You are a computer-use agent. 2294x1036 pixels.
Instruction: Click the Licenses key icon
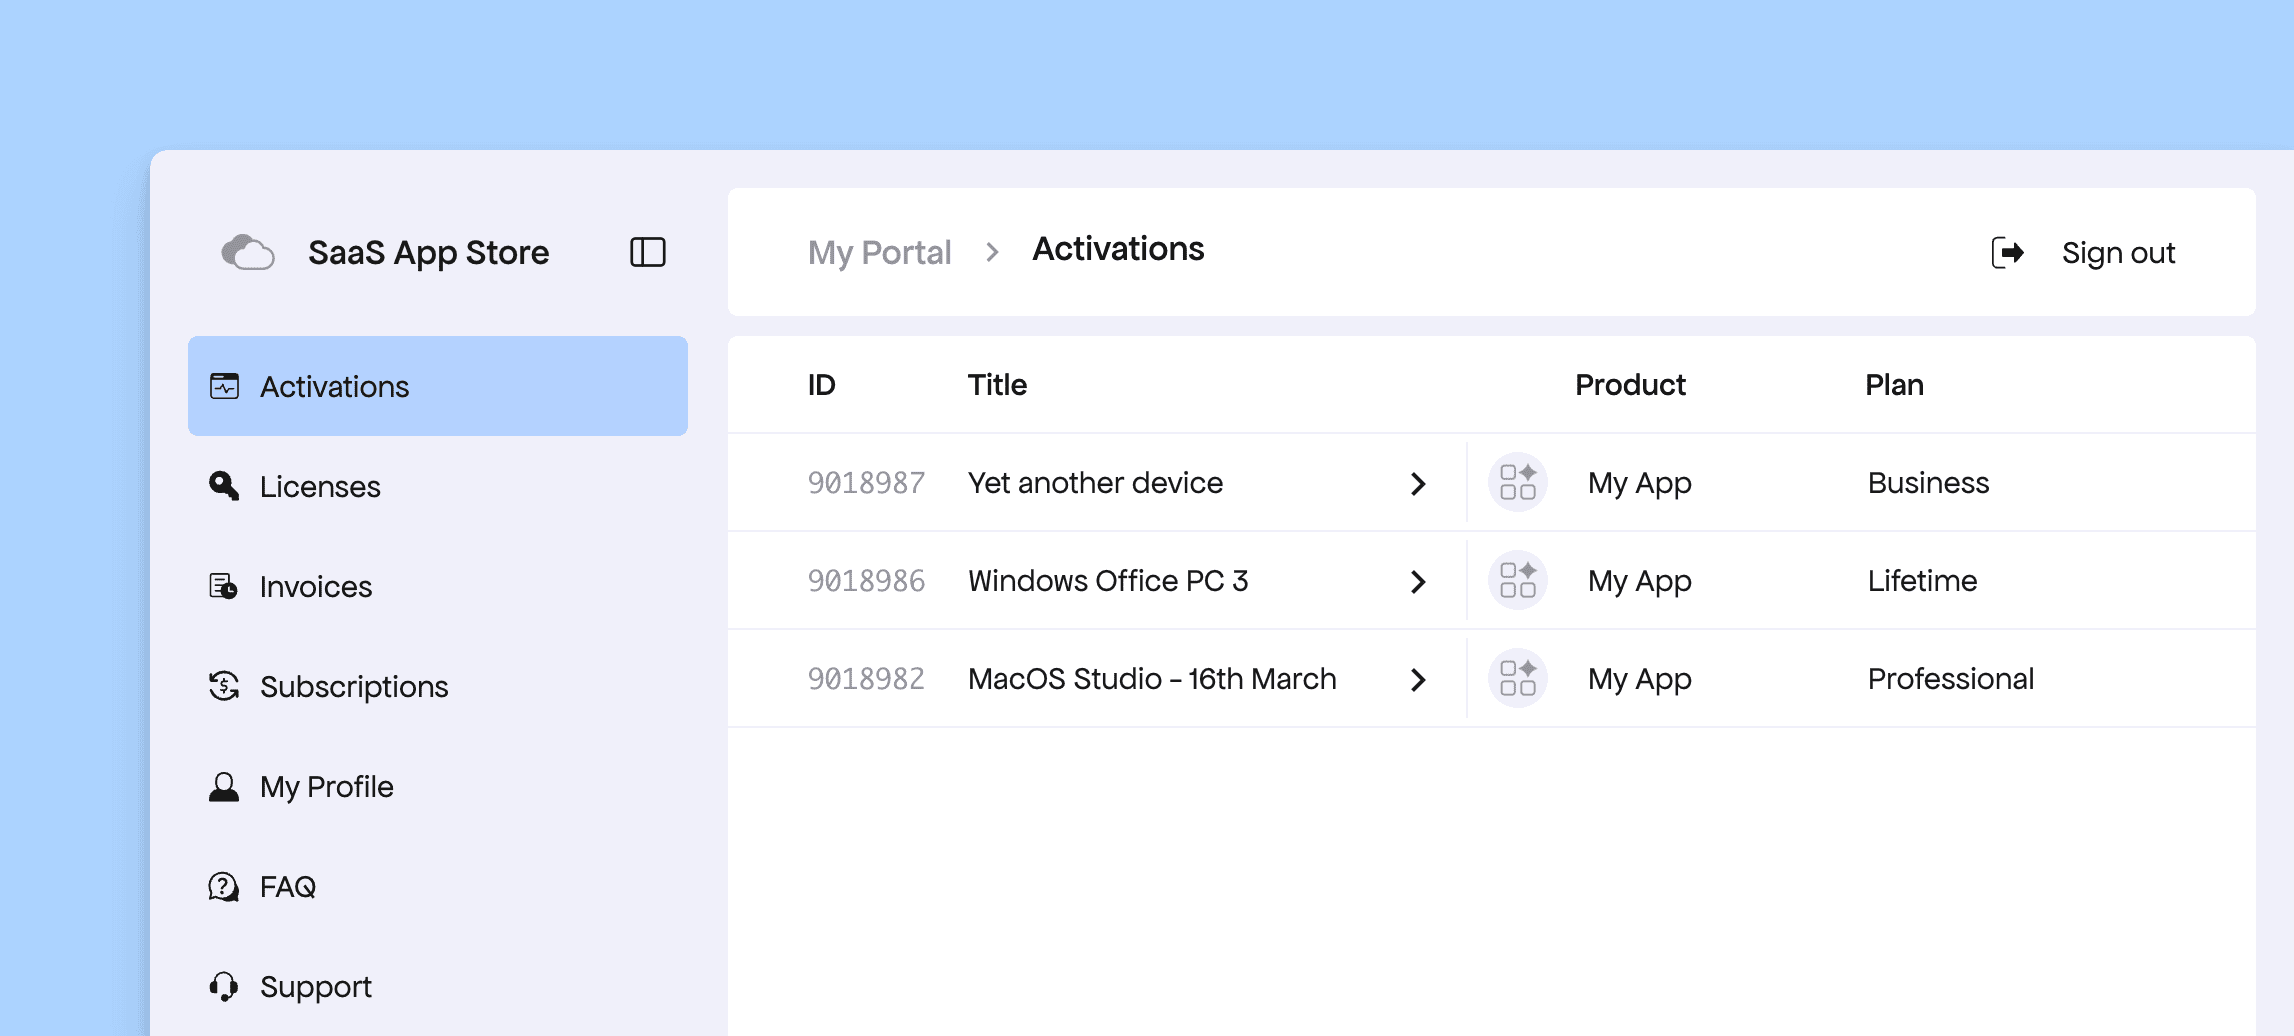click(x=224, y=486)
